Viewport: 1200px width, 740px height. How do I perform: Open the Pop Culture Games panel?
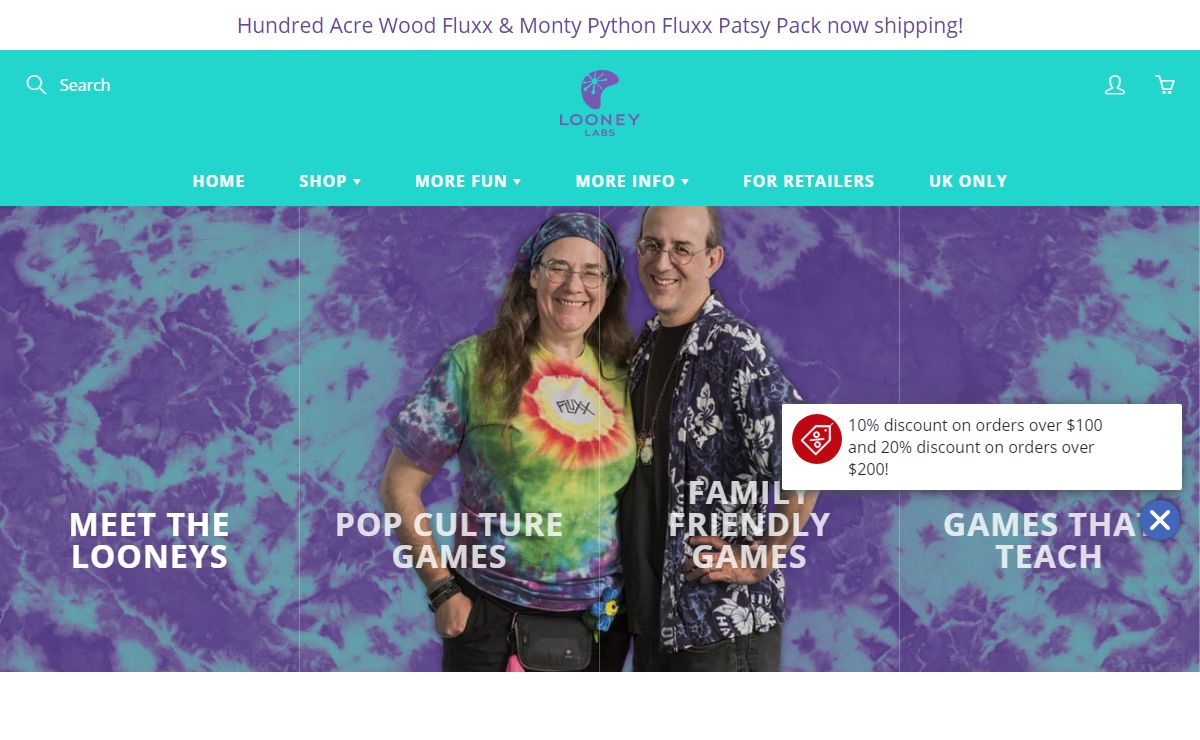pyautogui.click(x=450, y=439)
